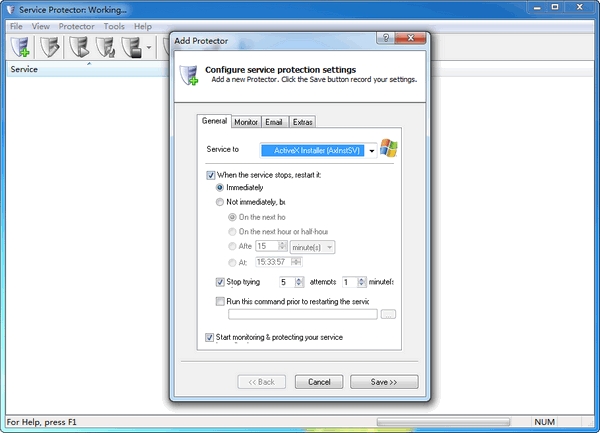Click the attempts count field showing 5

[x=287, y=282]
